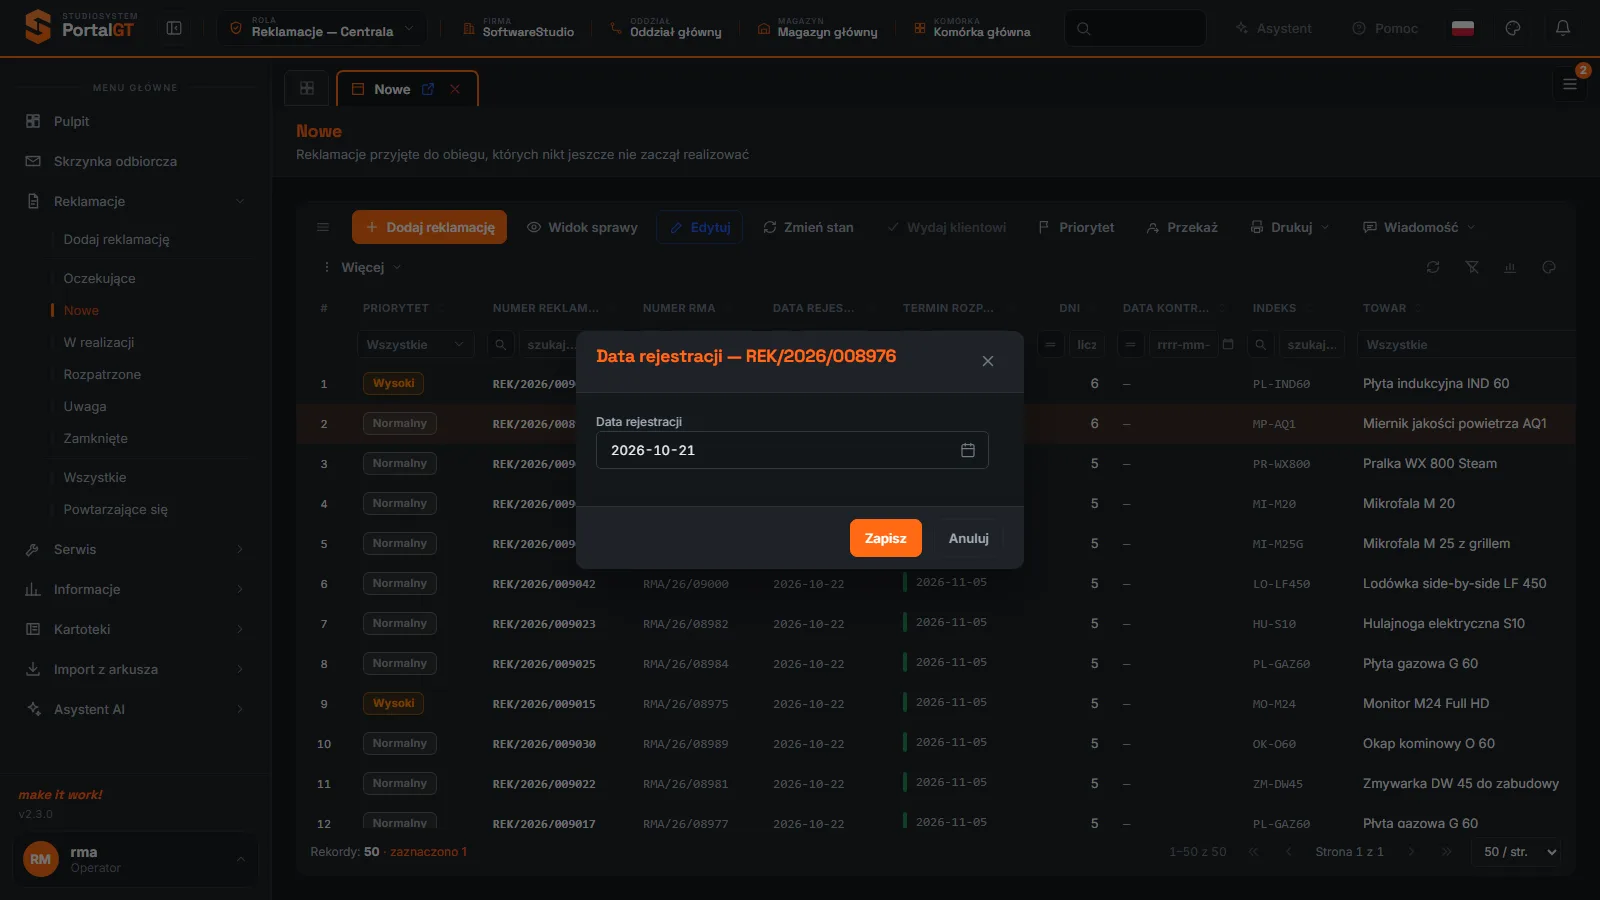Click the theme palette icon in header

1513,28
